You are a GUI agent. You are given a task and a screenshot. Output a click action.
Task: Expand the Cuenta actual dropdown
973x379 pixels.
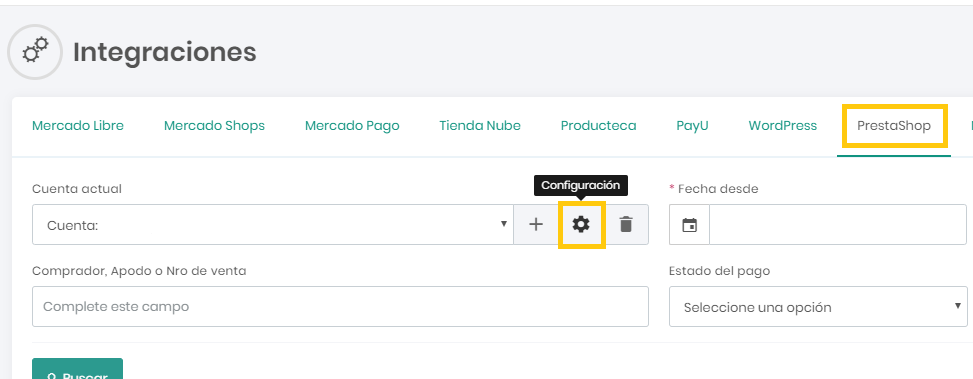pyautogui.click(x=273, y=225)
